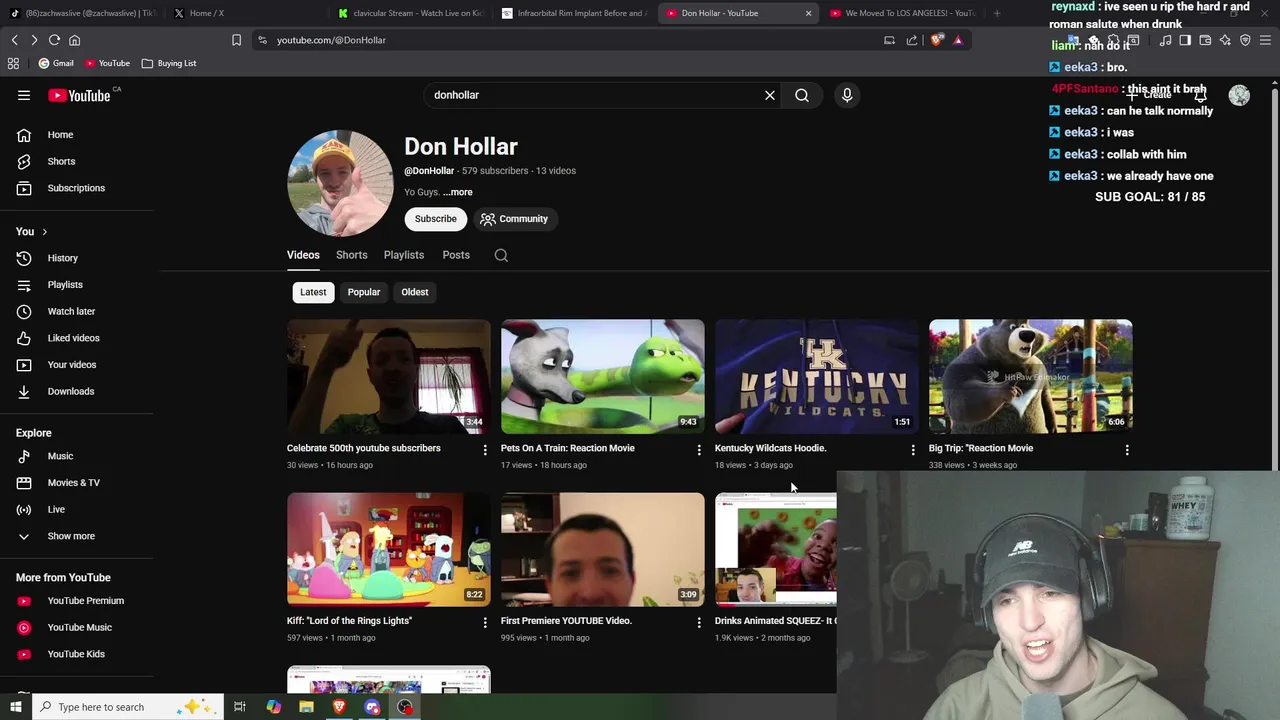The width and height of the screenshot is (1280, 720).
Task: Open the bookmarks bar apps grid
Action: point(13,63)
